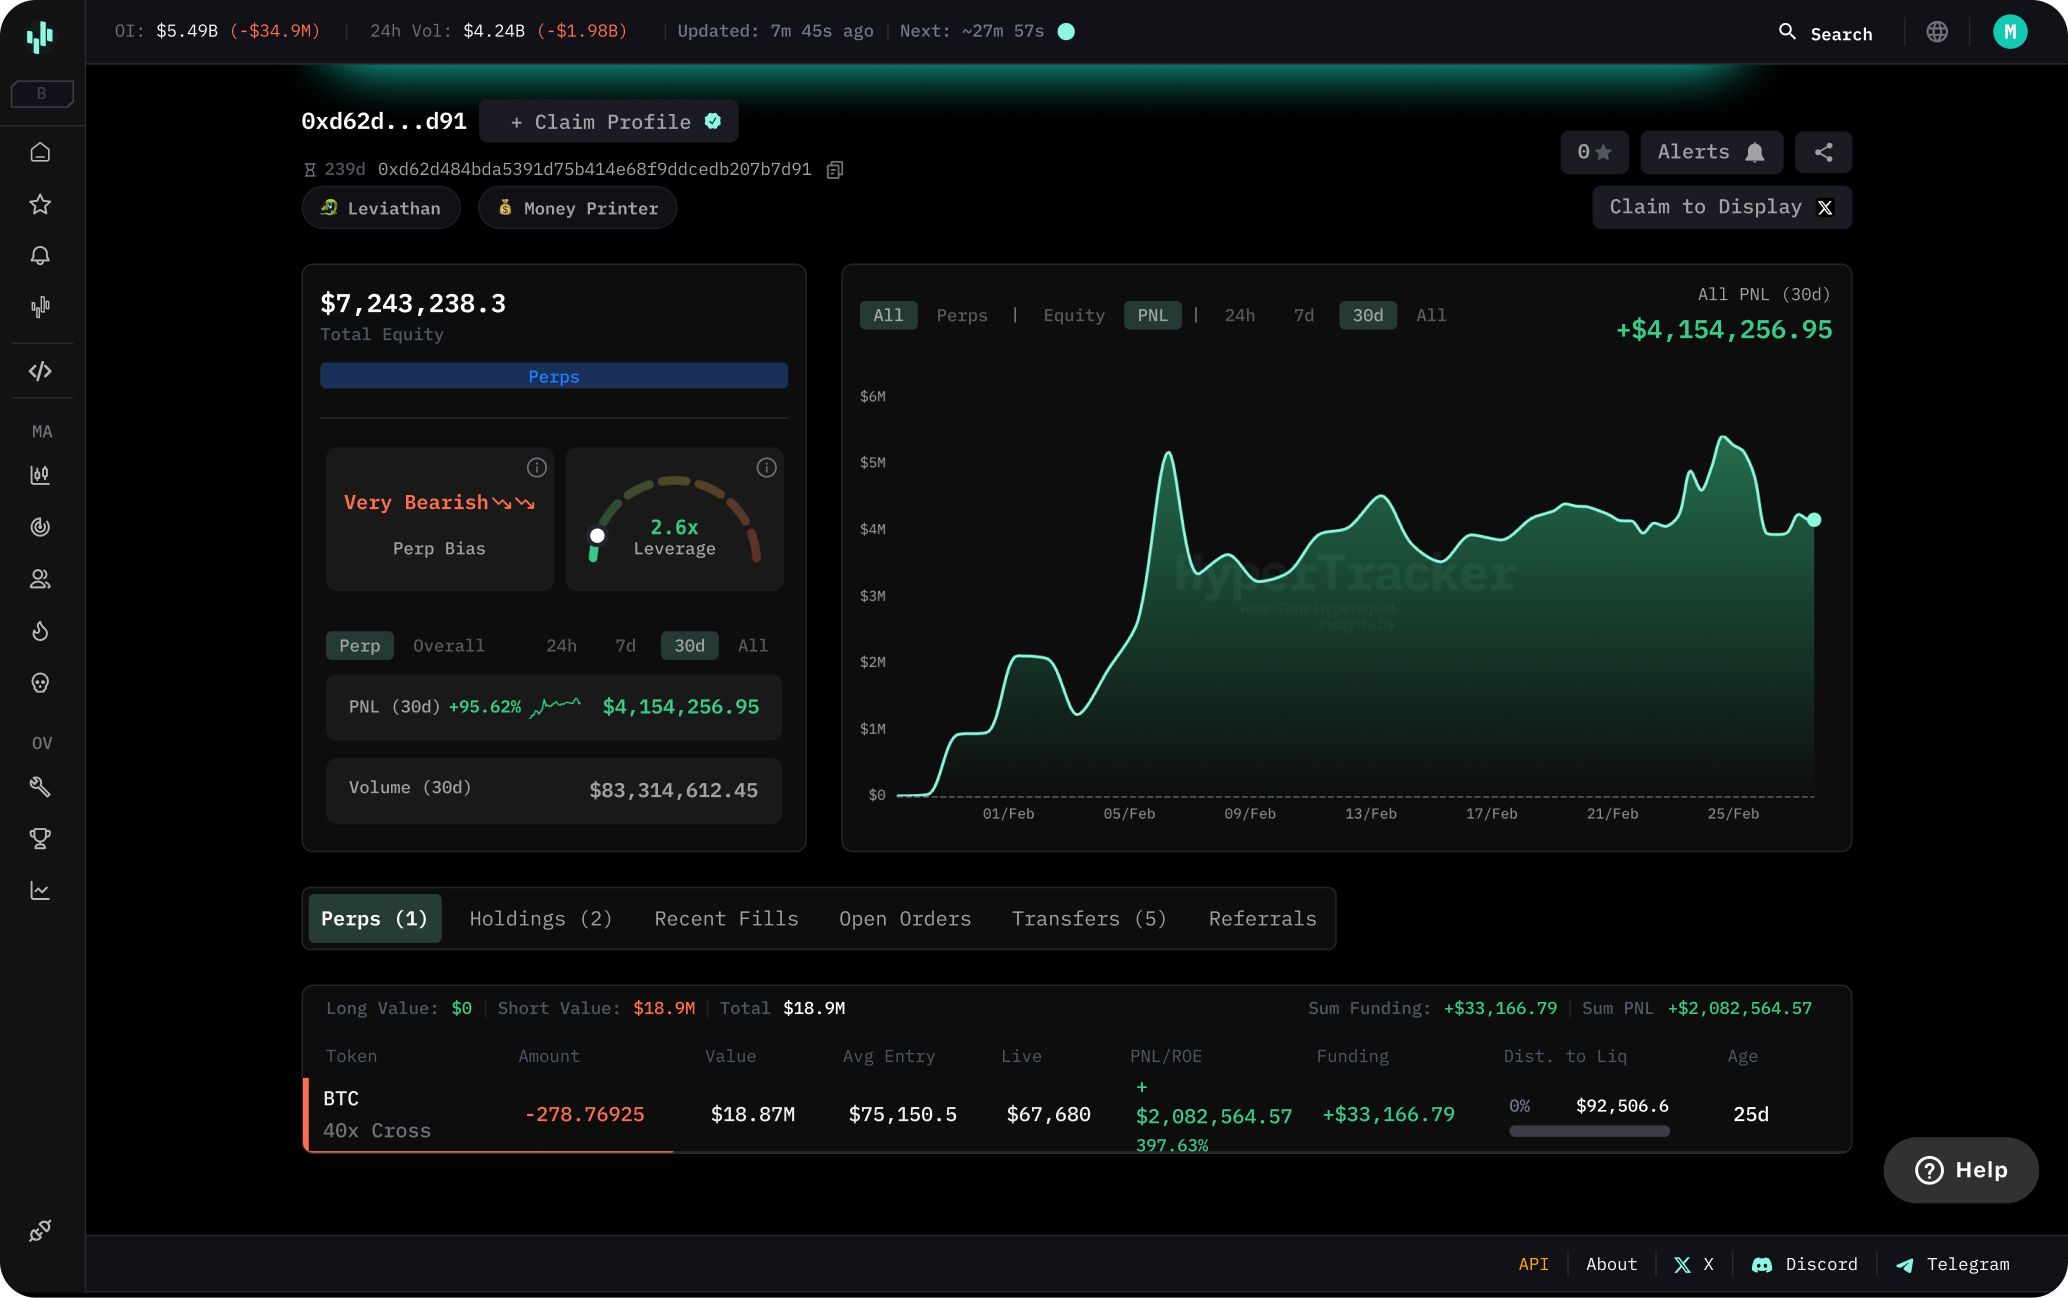Click the share icon near Alerts
Image resolution: width=2068 pixels, height=1298 pixels.
pos(1823,152)
